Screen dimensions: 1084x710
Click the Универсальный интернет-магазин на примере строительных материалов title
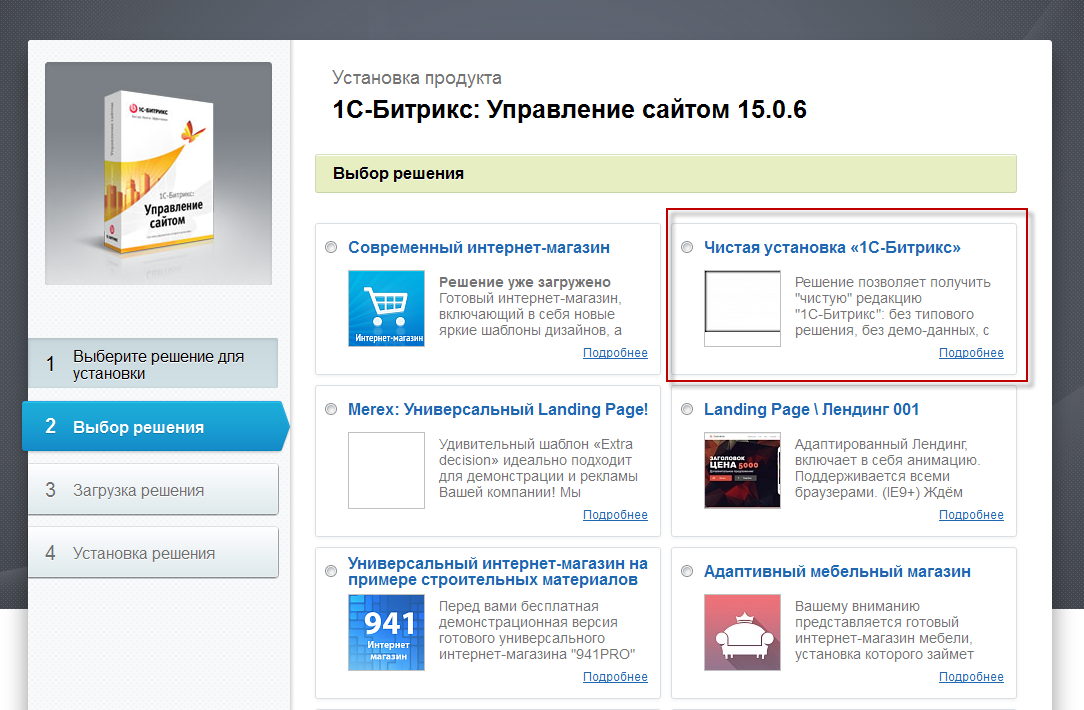click(x=498, y=572)
